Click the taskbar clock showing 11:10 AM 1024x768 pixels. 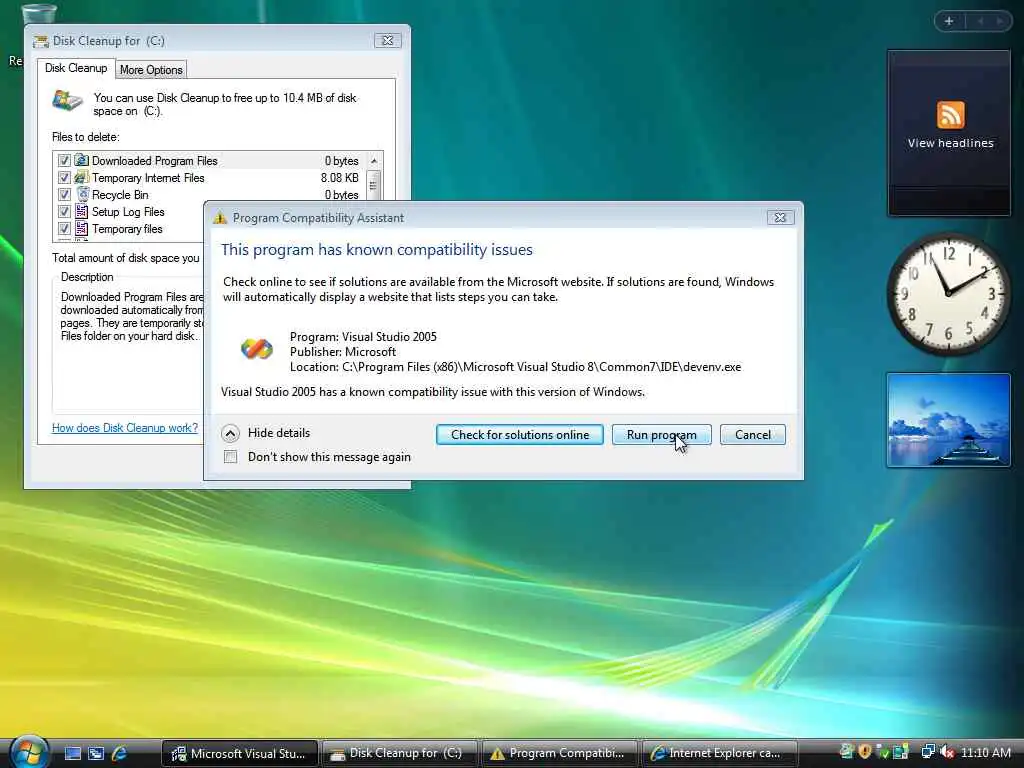tap(985, 752)
